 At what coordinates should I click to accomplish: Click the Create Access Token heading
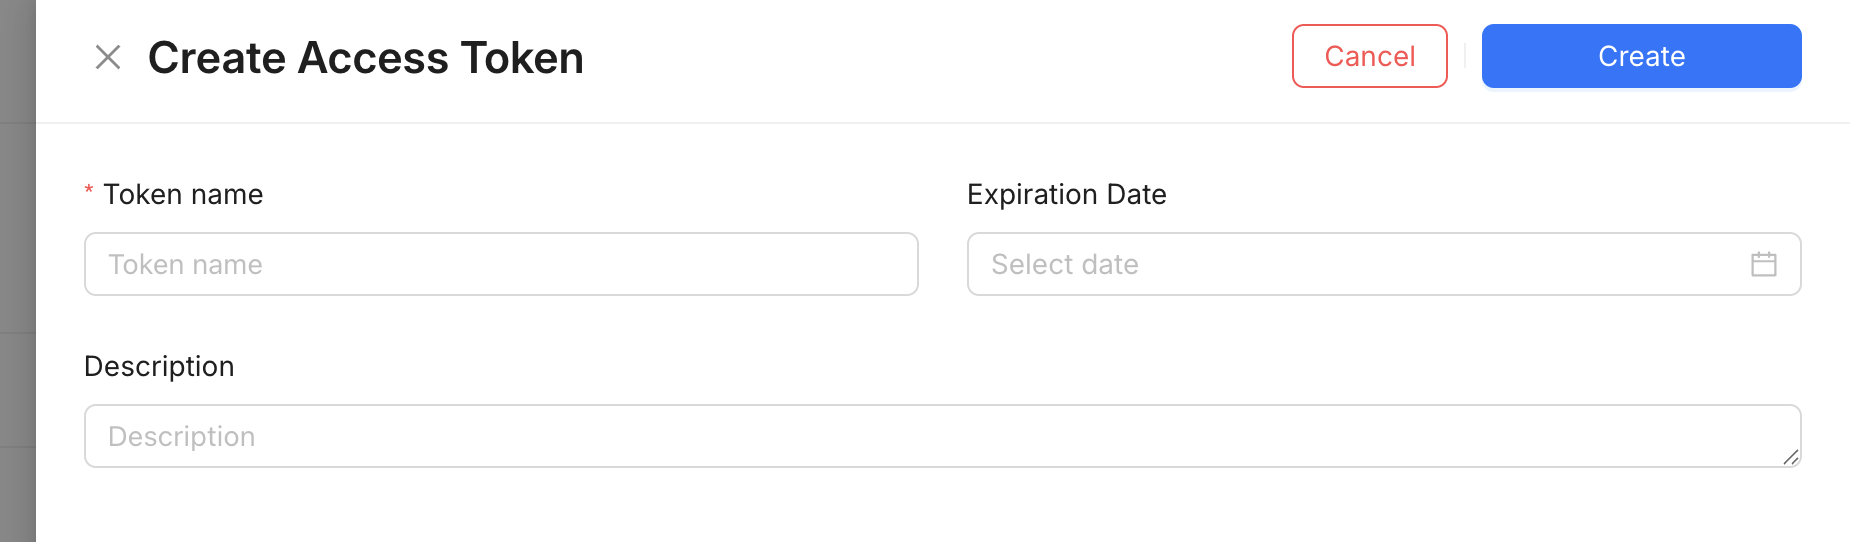pos(366,57)
